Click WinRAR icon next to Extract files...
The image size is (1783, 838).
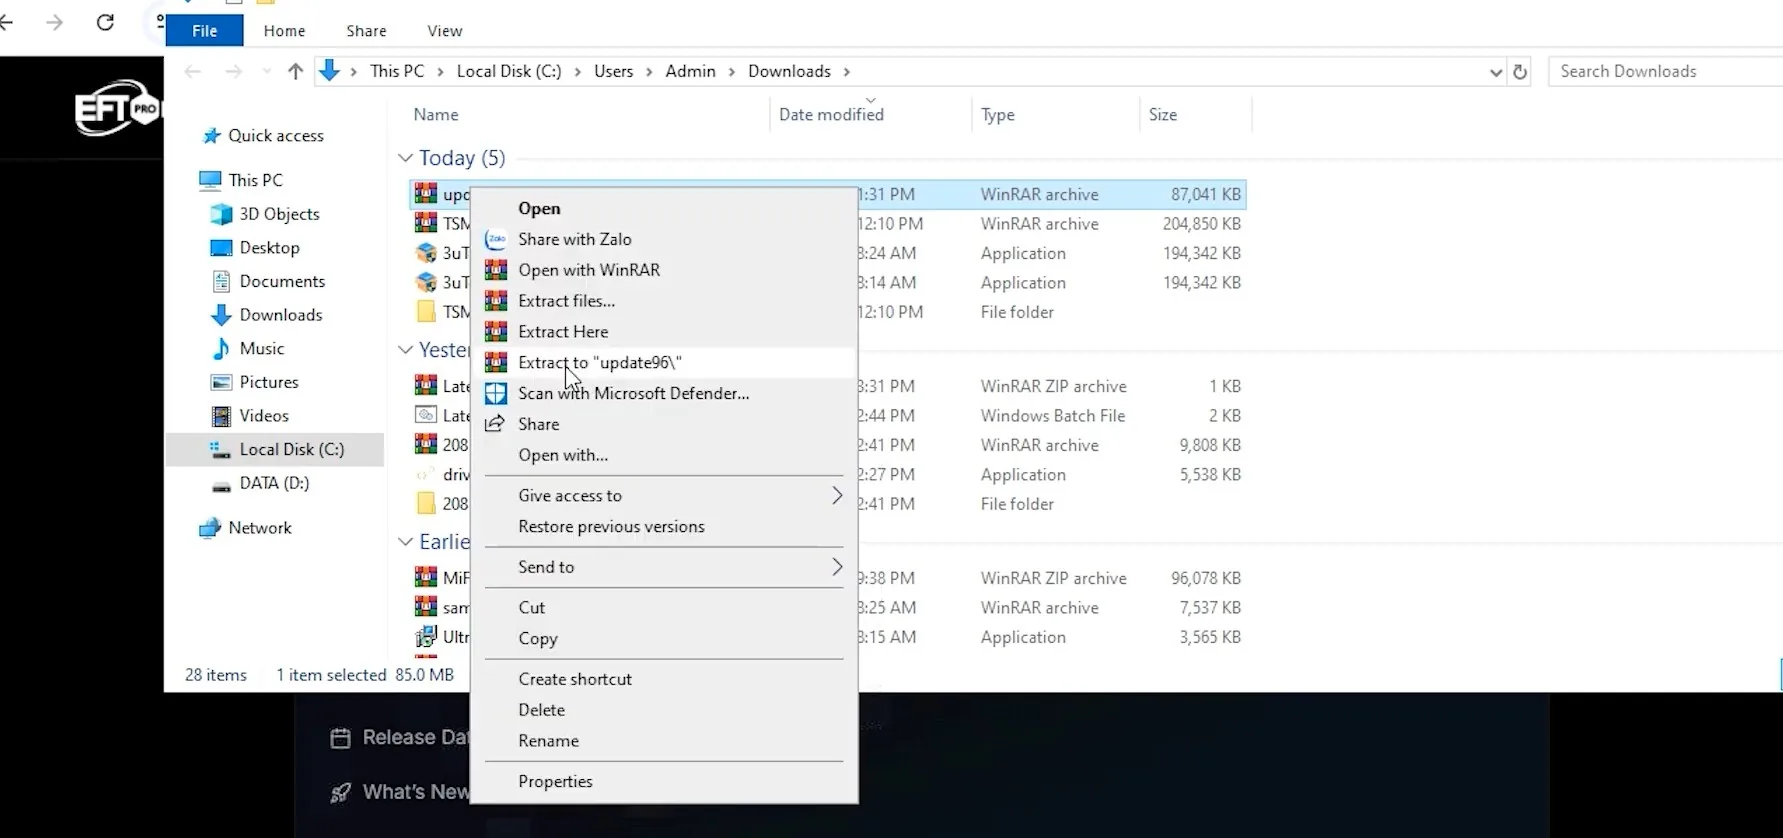(x=496, y=301)
